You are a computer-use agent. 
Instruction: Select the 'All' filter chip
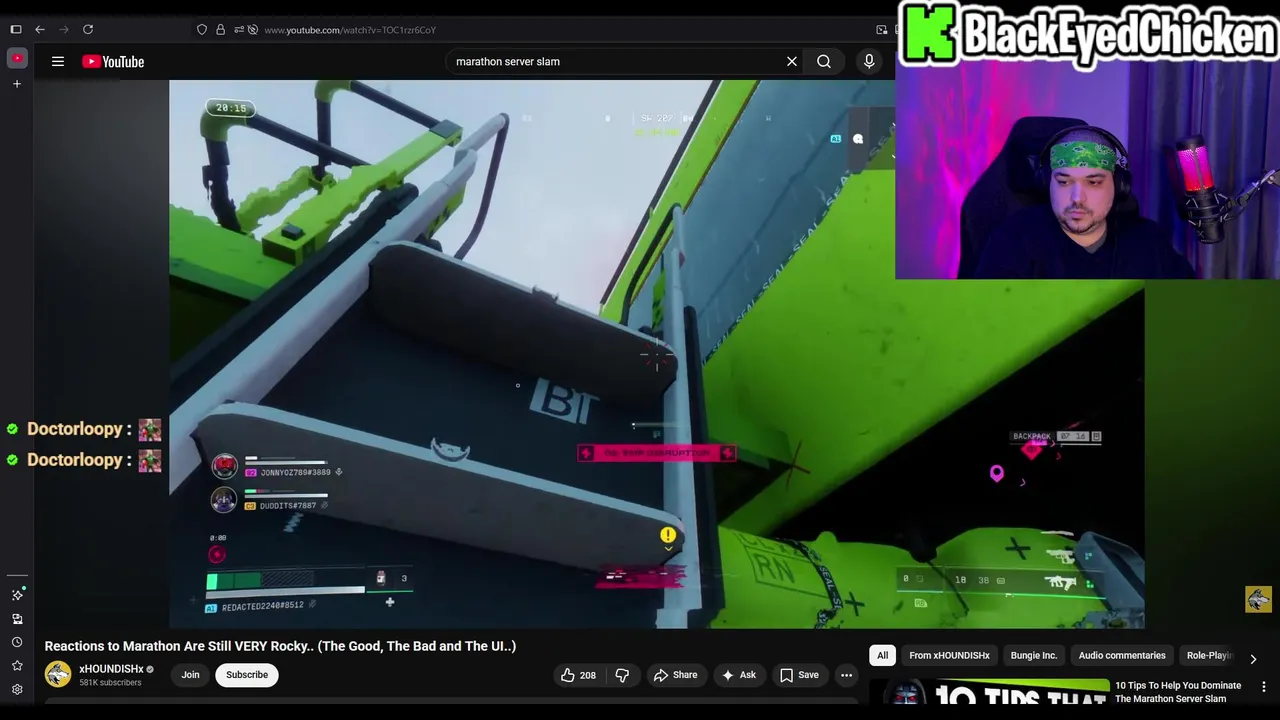coord(882,656)
